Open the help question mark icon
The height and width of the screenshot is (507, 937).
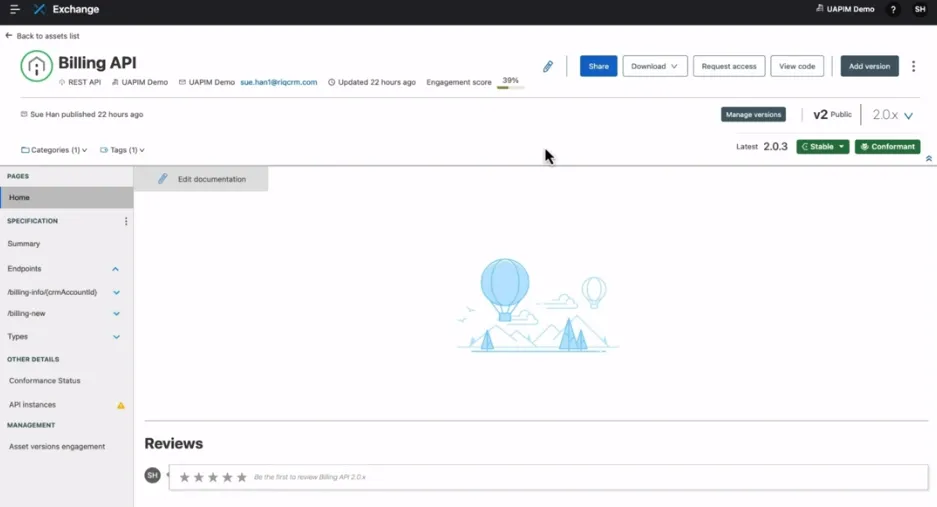pyautogui.click(x=893, y=10)
